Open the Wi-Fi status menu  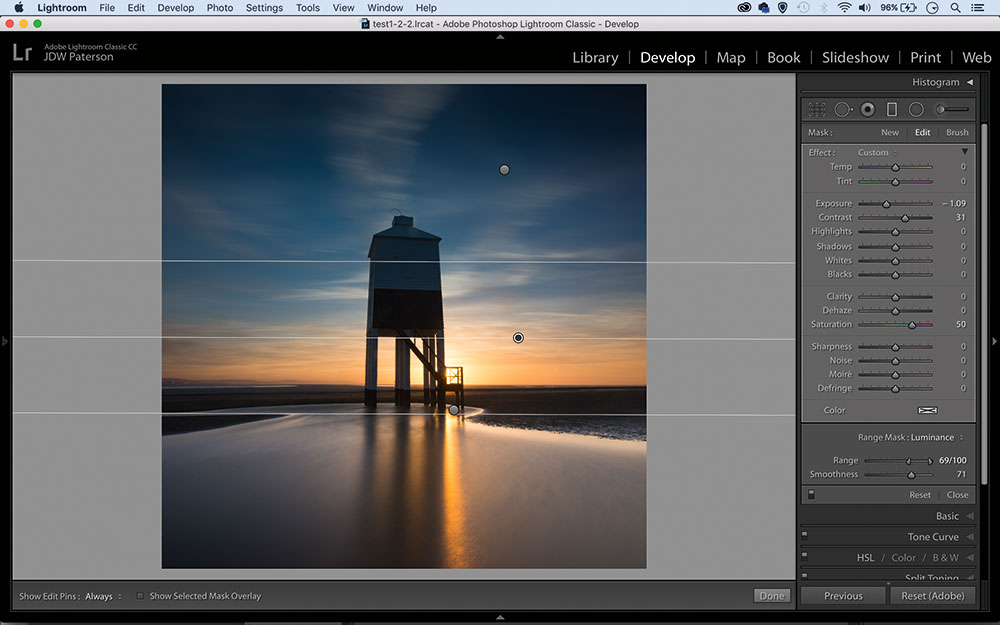point(844,8)
